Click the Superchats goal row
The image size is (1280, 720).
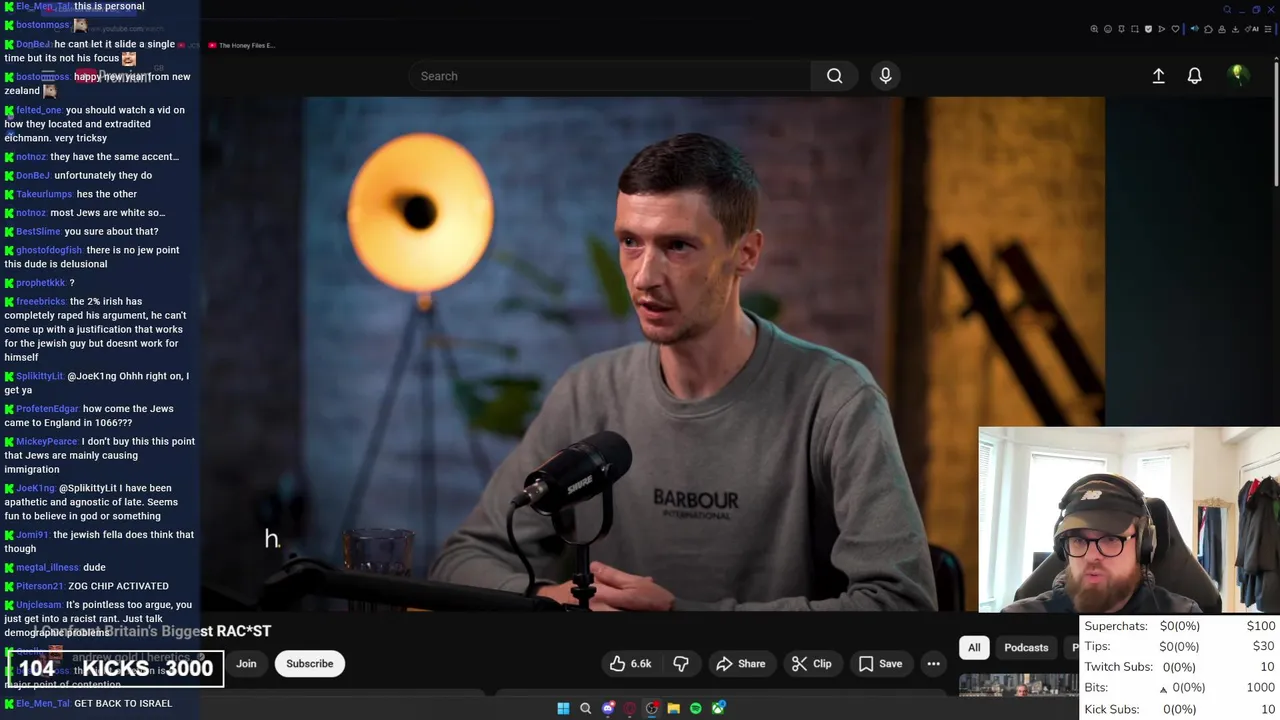1180,626
